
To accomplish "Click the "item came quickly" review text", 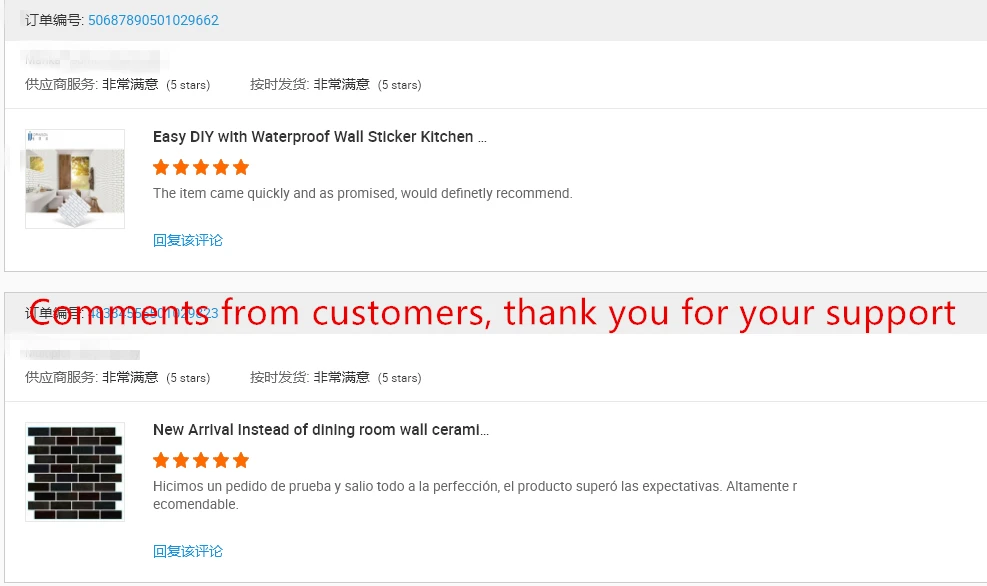I will [x=362, y=193].
